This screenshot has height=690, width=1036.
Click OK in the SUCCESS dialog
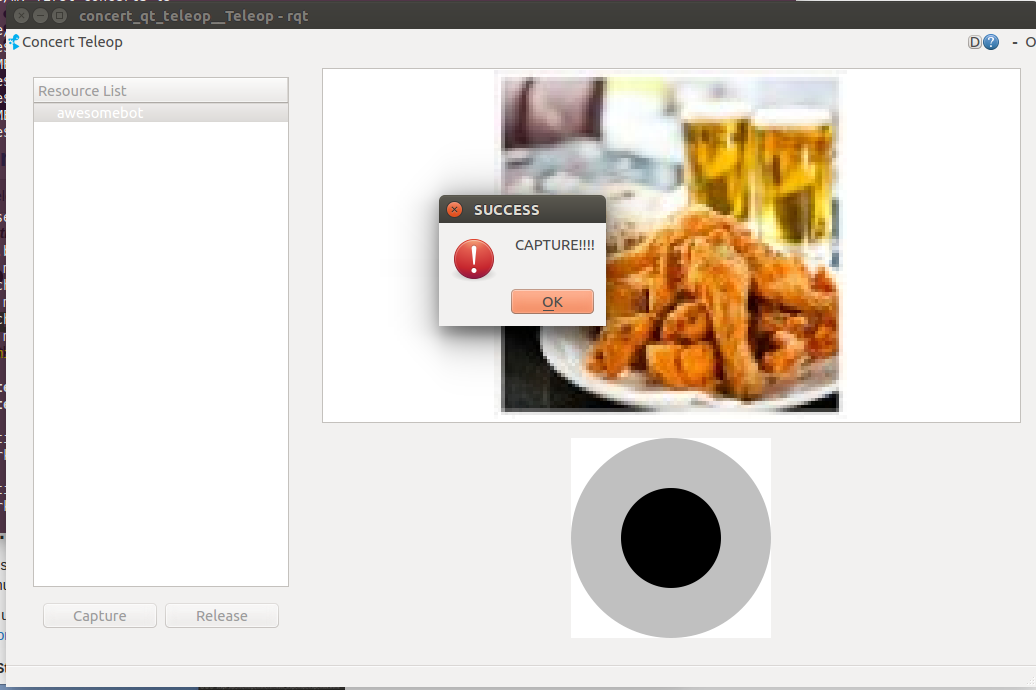coord(552,302)
